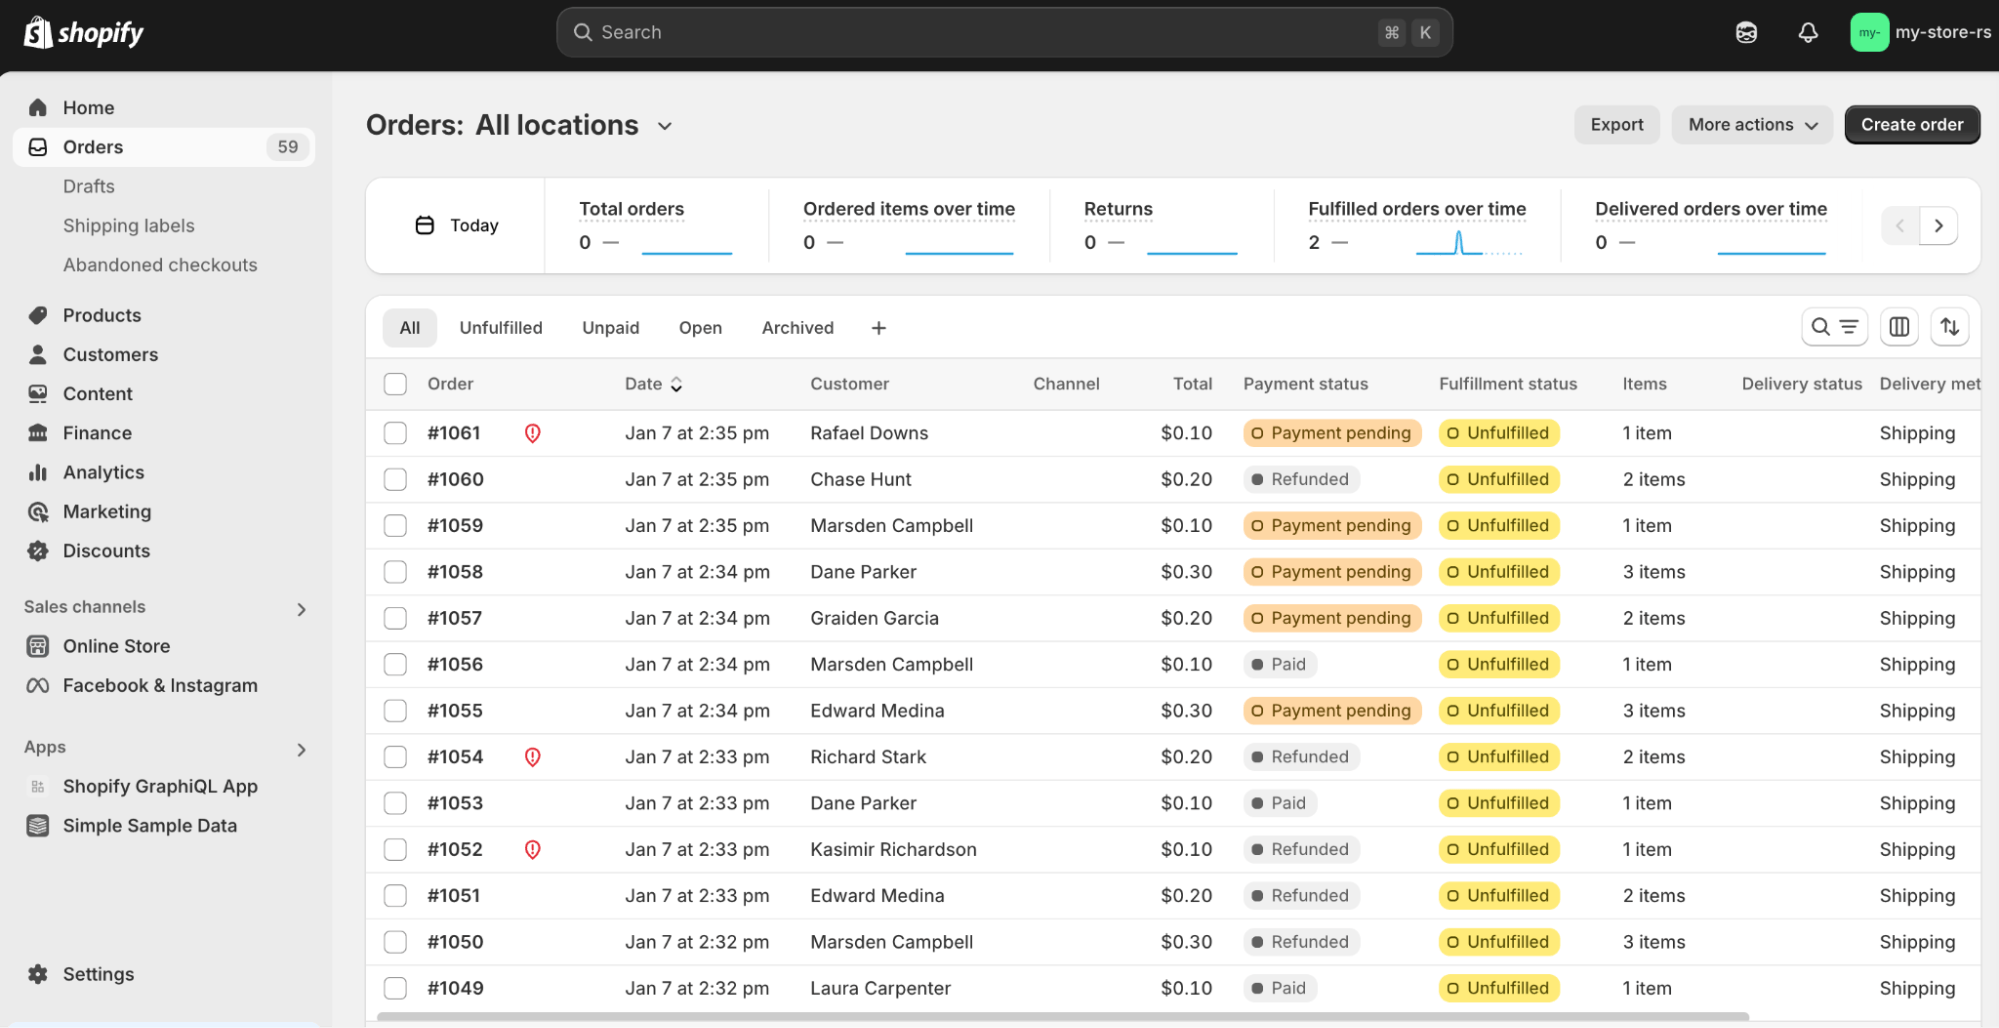Open Orders in sidebar
The image size is (1999, 1028).
[x=164, y=147]
